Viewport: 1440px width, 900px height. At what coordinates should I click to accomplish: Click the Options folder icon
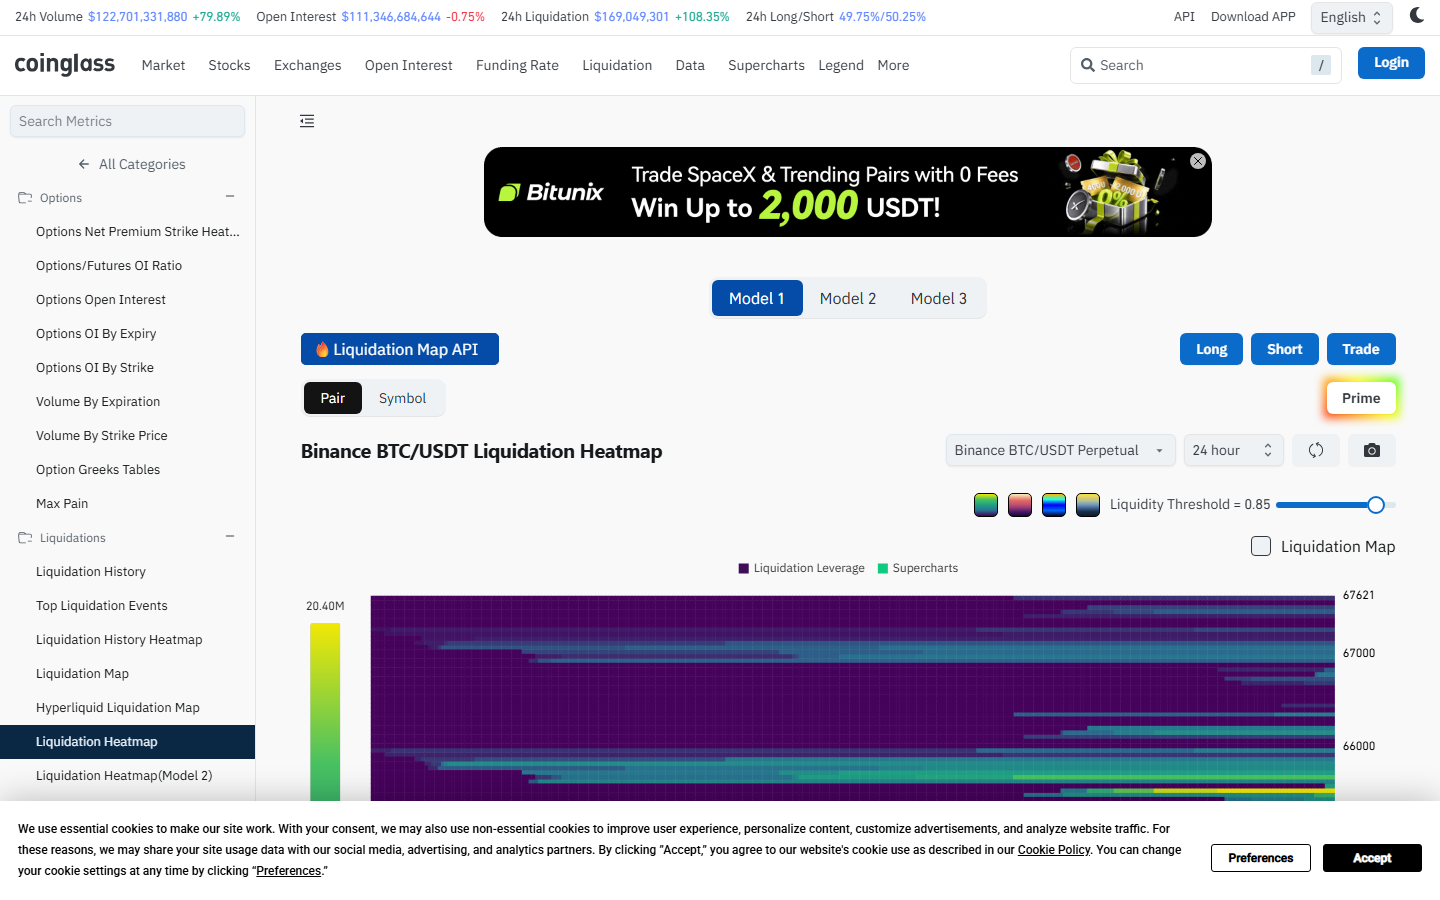(x=25, y=198)
